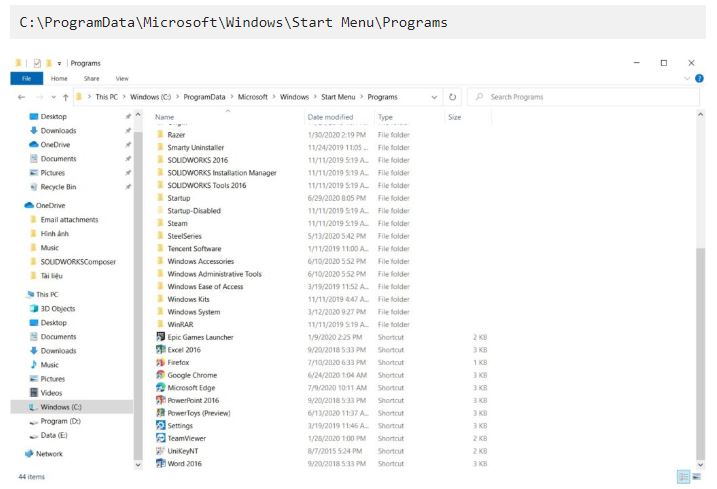Go up one folder level arrow

tap(65, 97)
